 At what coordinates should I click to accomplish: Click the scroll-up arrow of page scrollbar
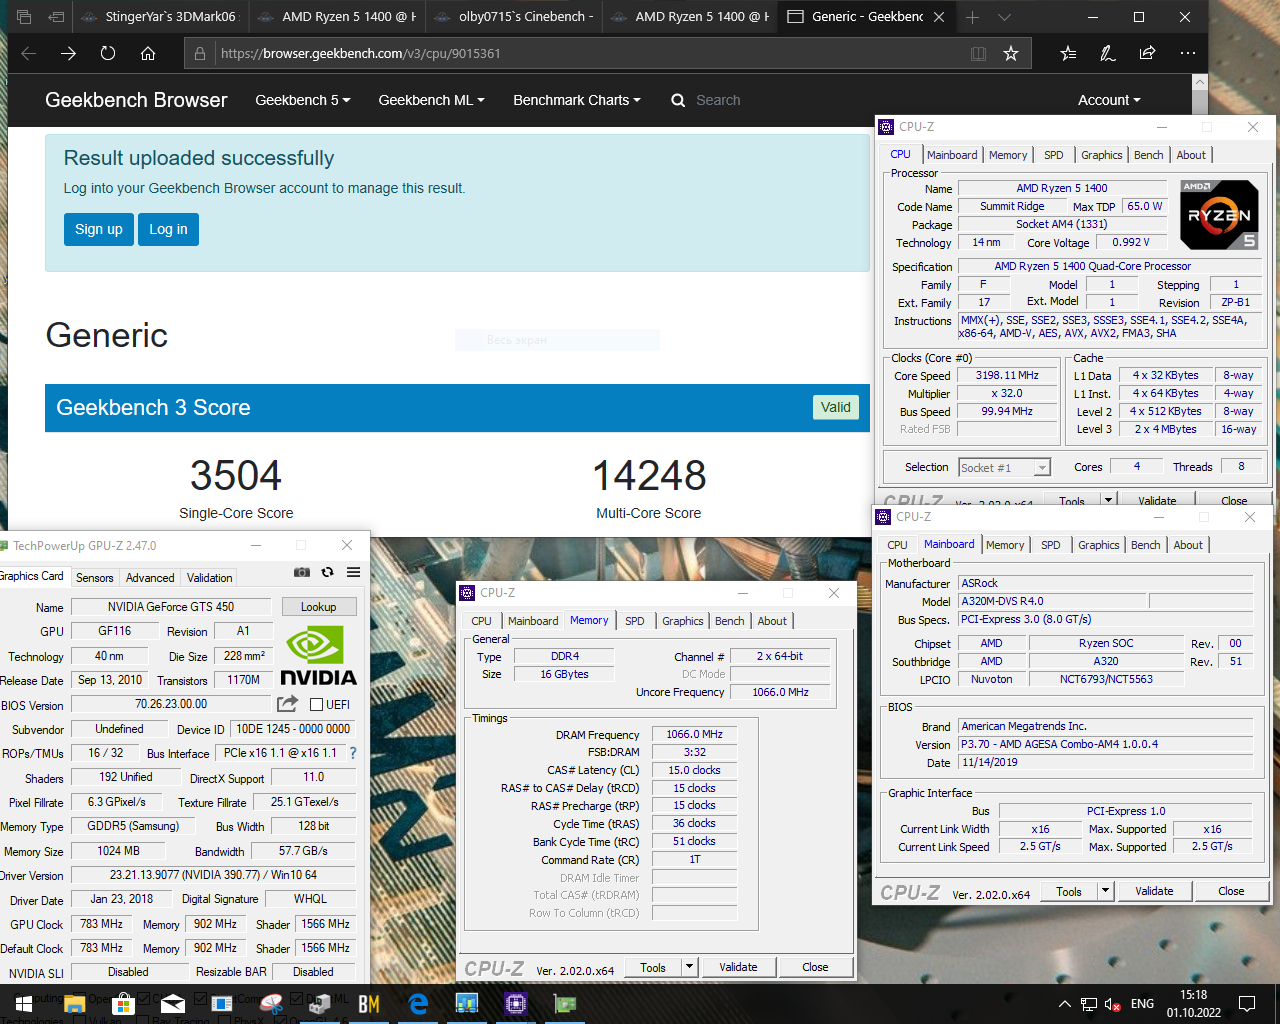(x=1200, y=83)
